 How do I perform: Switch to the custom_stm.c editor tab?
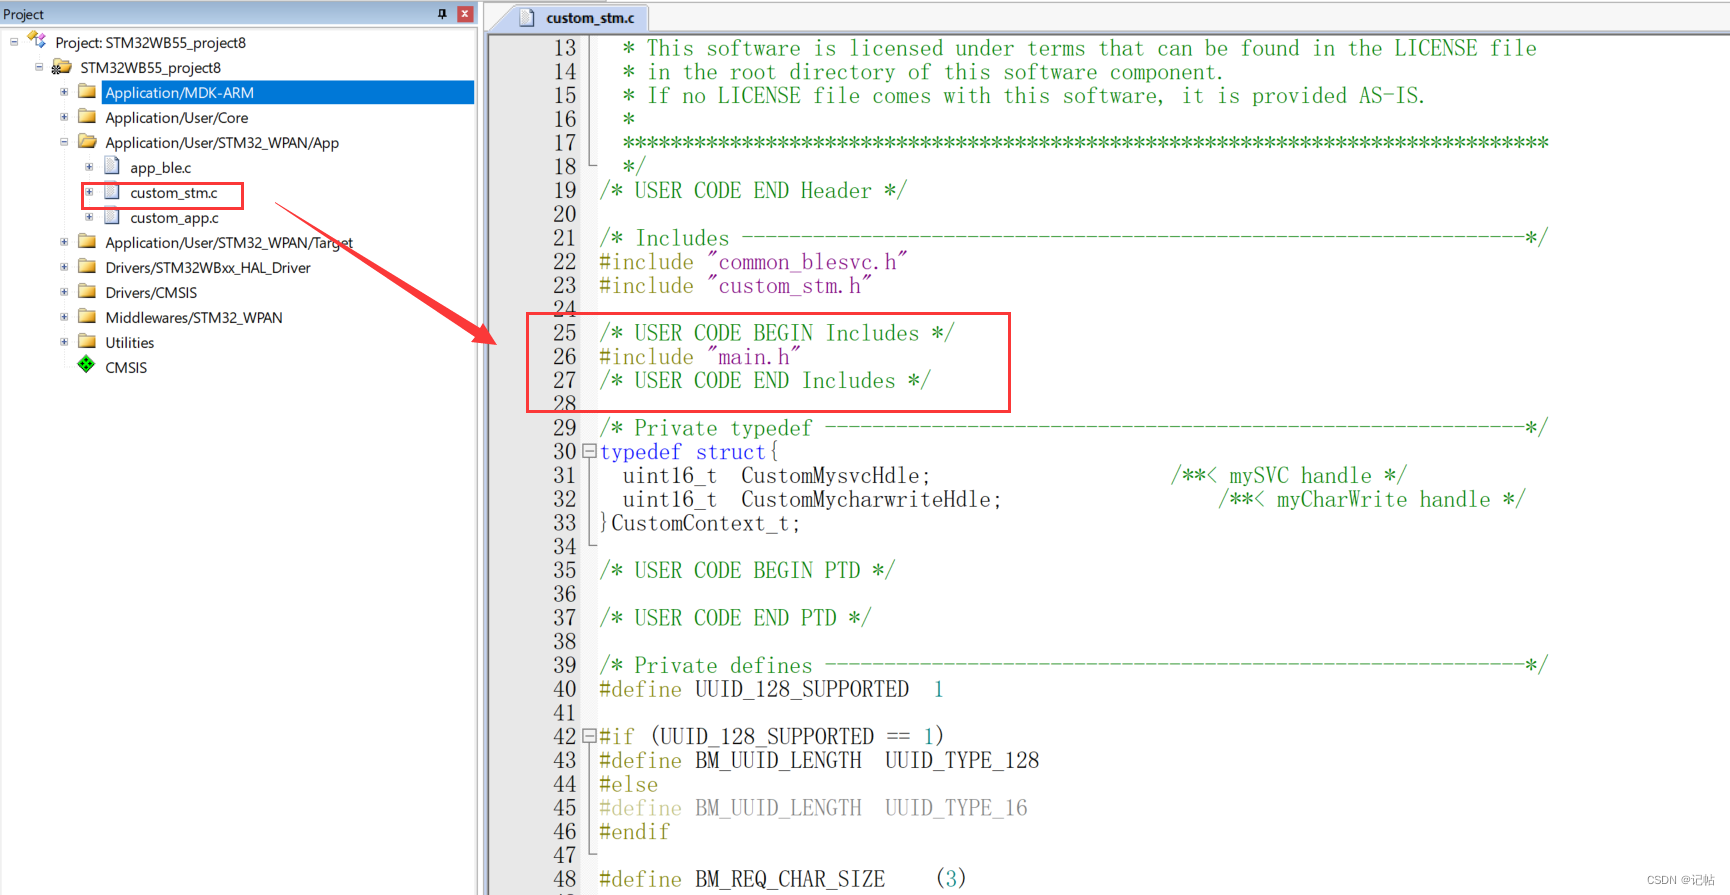click(578, 18)
